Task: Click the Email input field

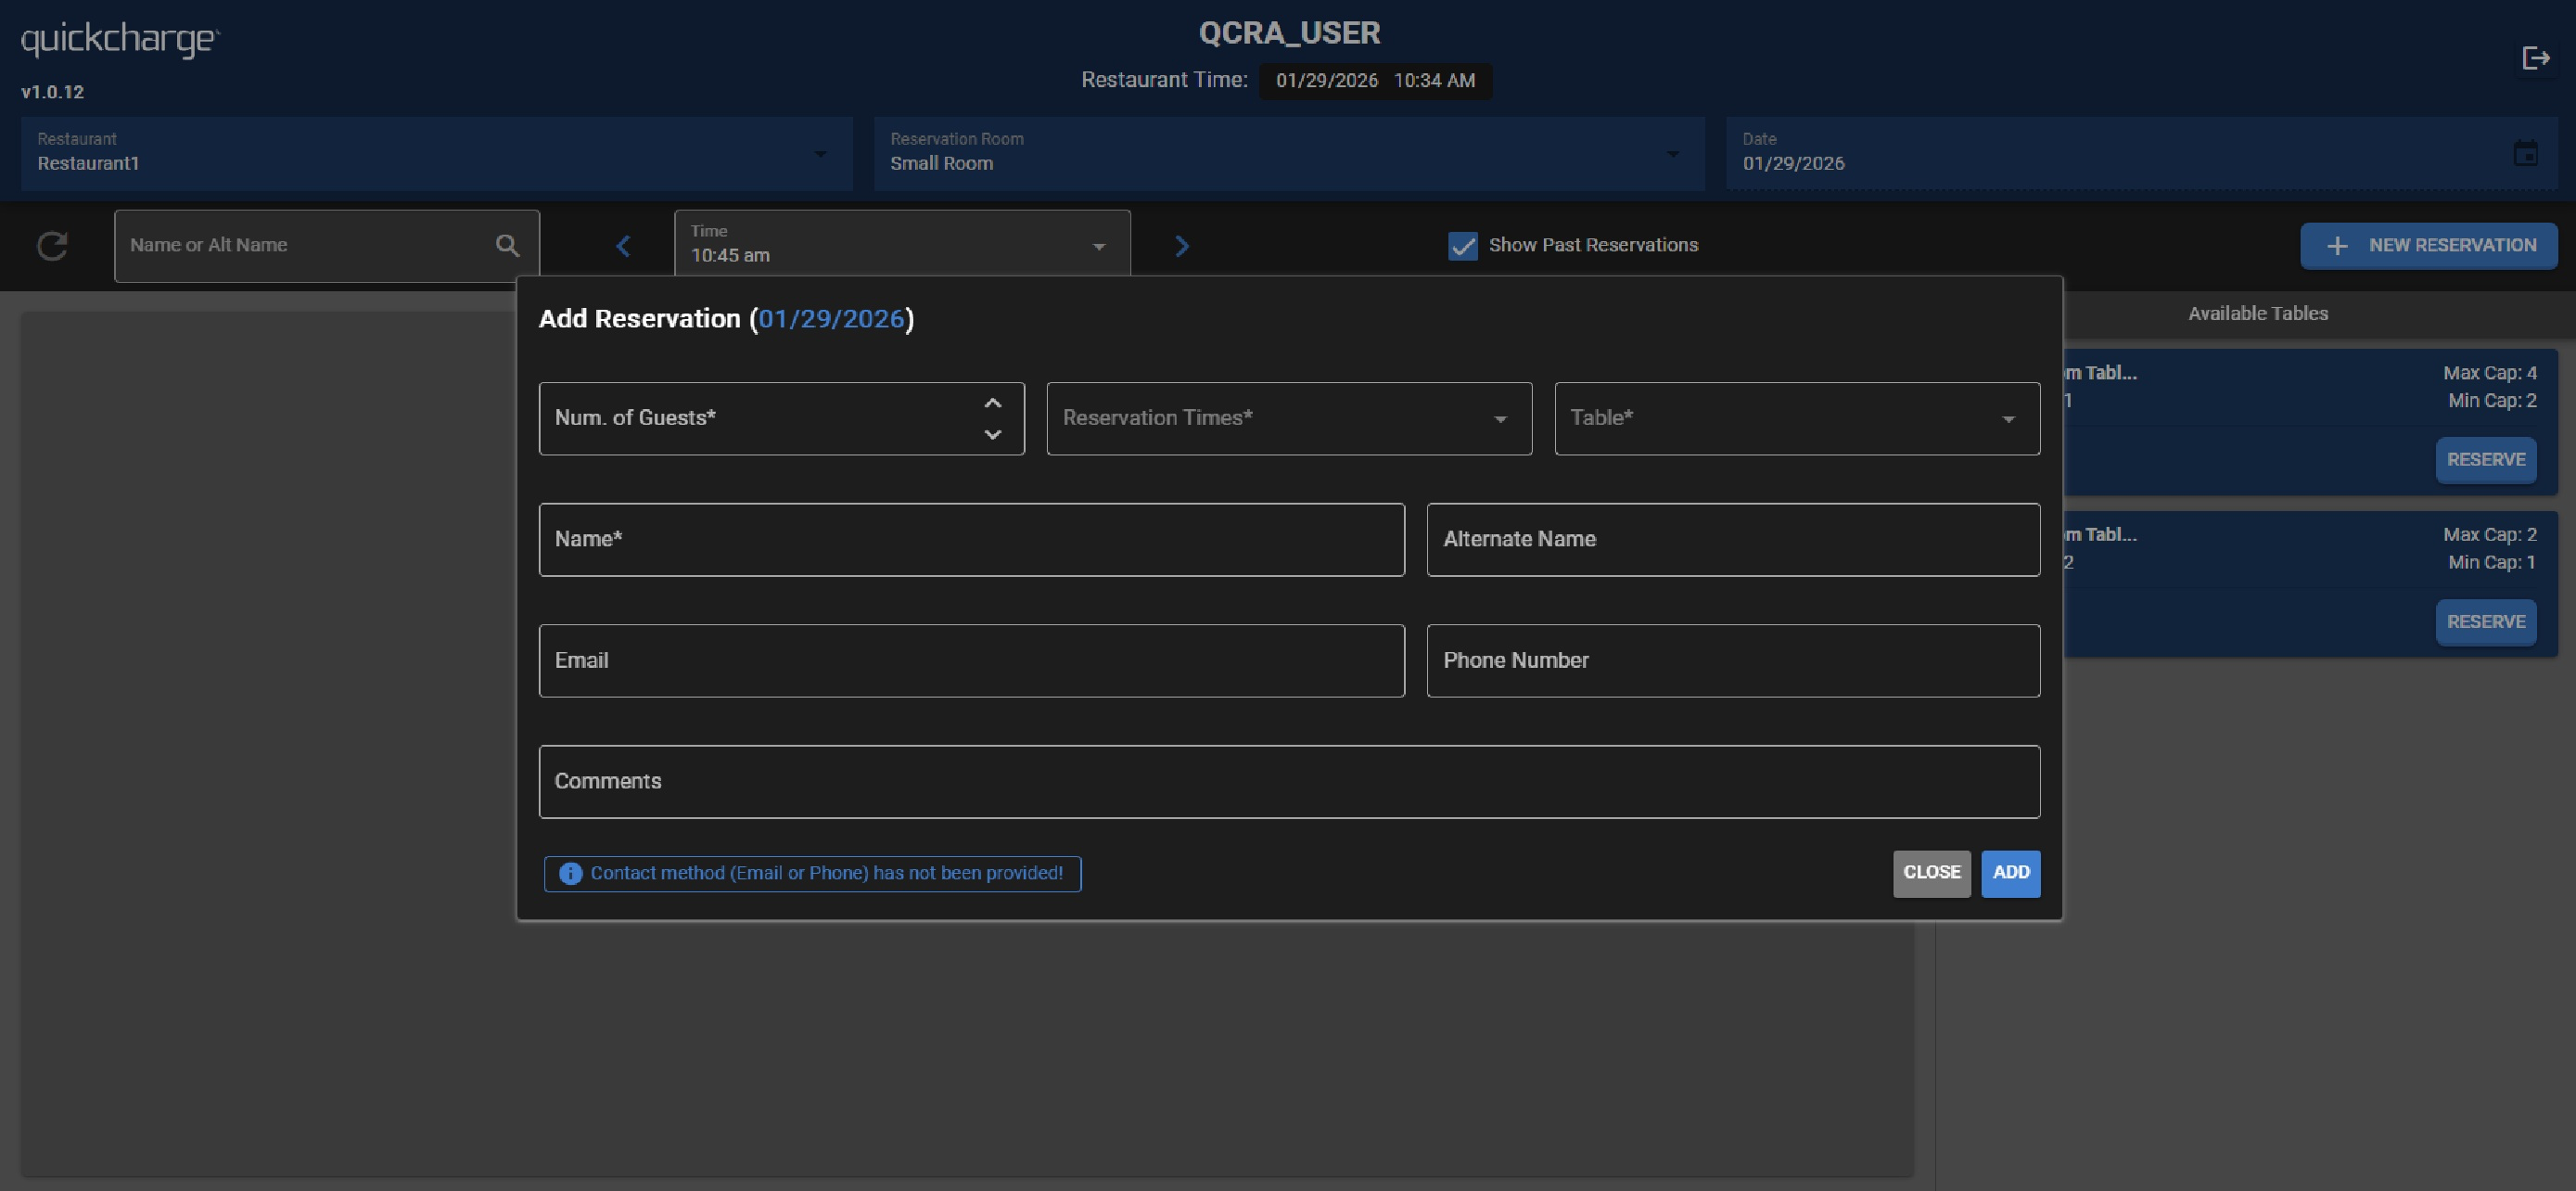Action: [x=971, y=660]
